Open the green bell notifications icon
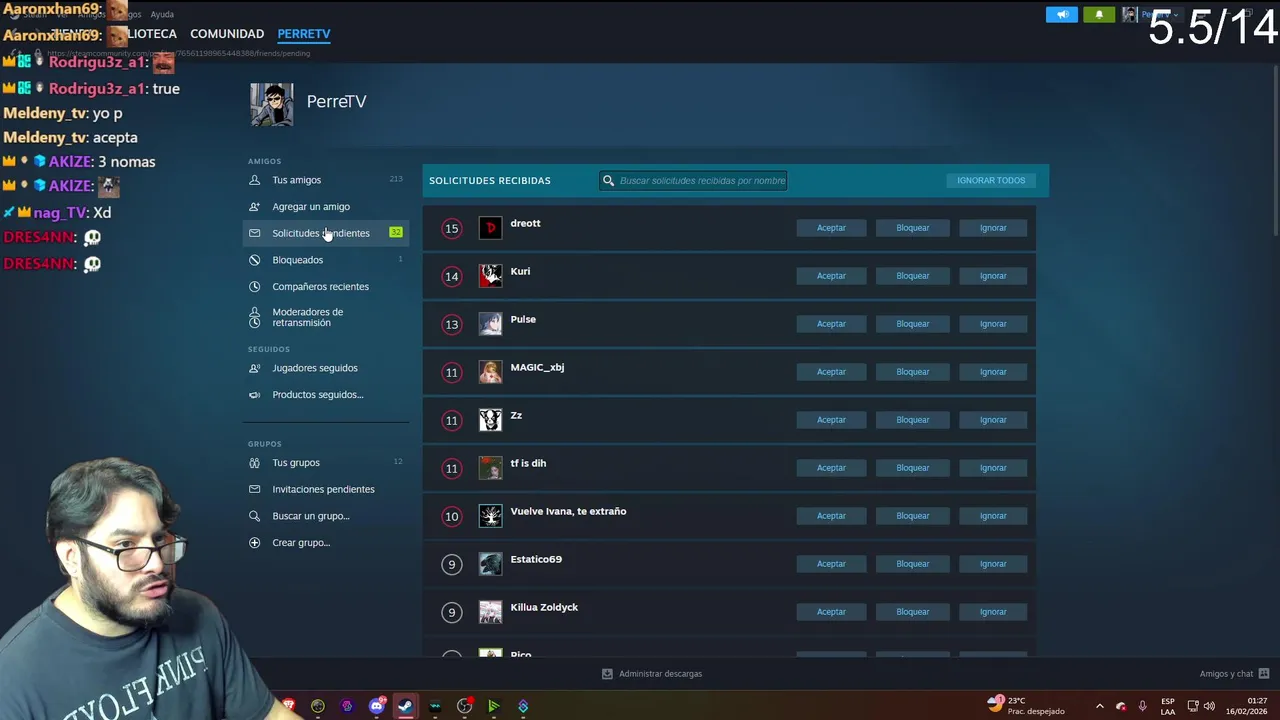1280x720 pixels. pos(1099,14)
